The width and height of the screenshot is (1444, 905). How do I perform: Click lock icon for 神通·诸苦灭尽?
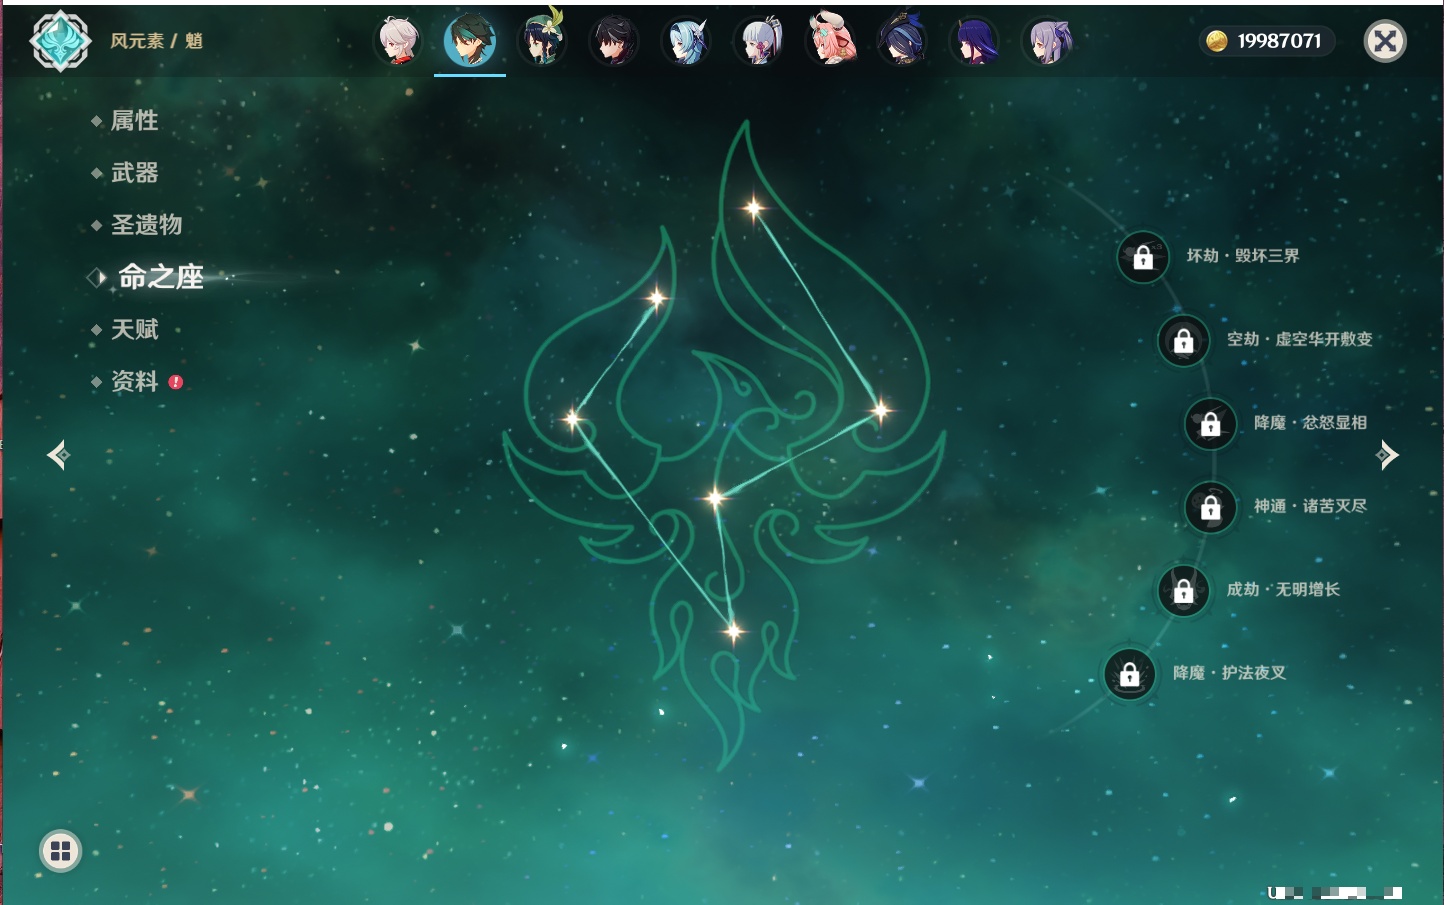tap(1211, 507)
